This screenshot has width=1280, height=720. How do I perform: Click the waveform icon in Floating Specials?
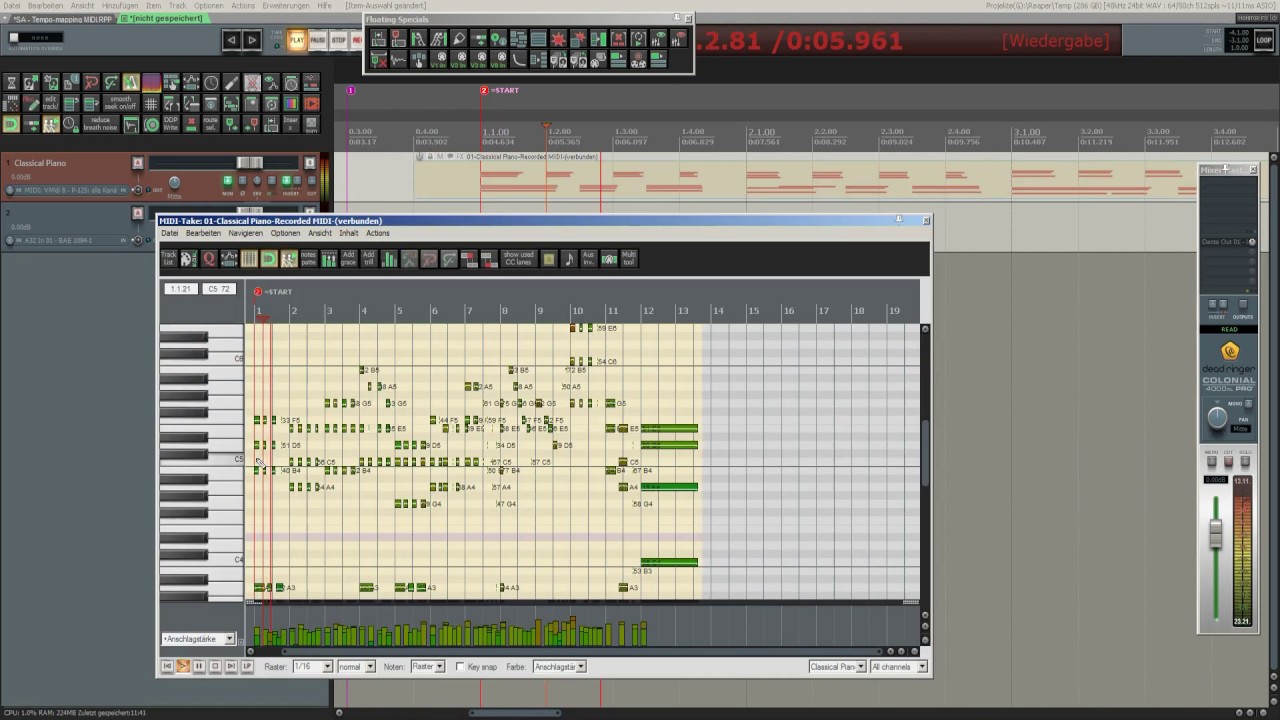tap(398, 60)
